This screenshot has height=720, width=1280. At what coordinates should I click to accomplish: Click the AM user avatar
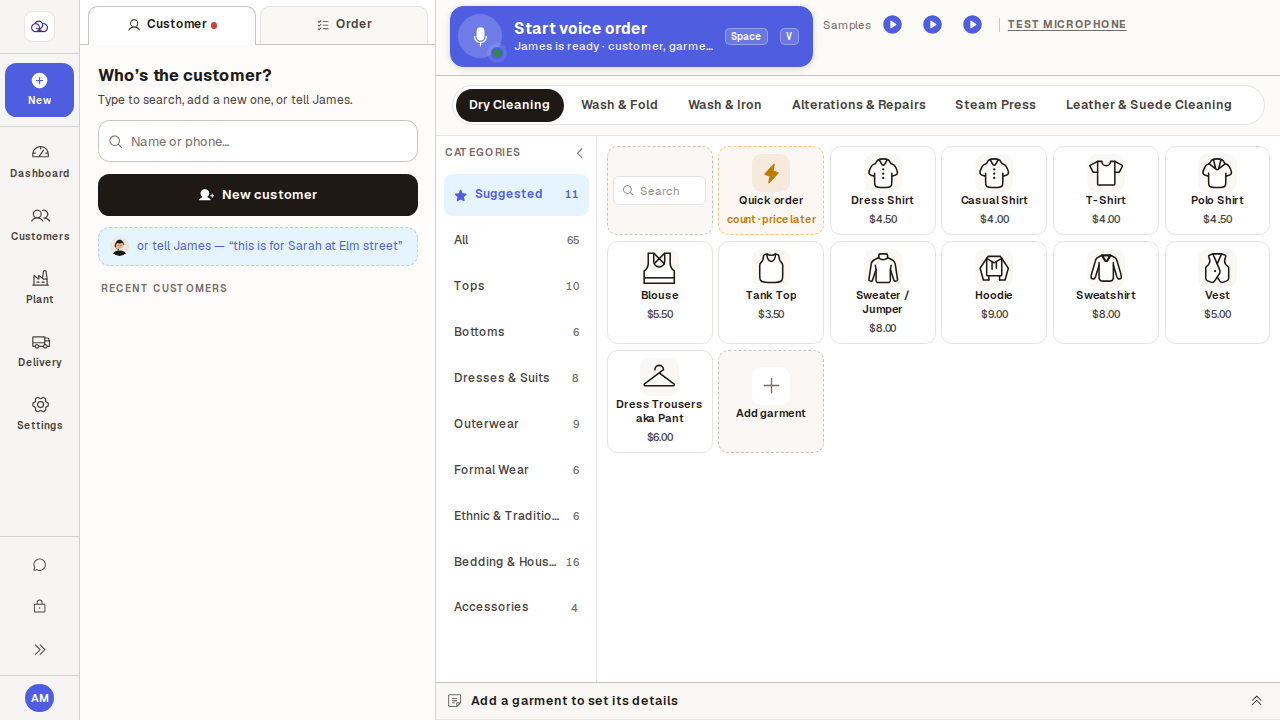[x=39, y=698]
